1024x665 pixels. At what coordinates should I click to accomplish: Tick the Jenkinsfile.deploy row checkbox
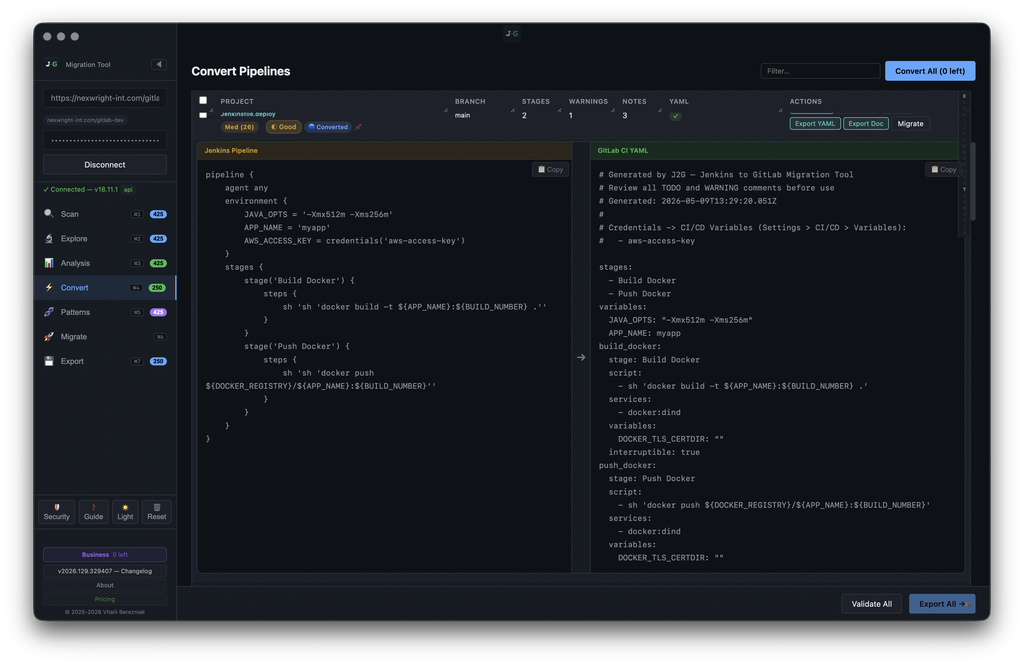click(x=203, y=115)
